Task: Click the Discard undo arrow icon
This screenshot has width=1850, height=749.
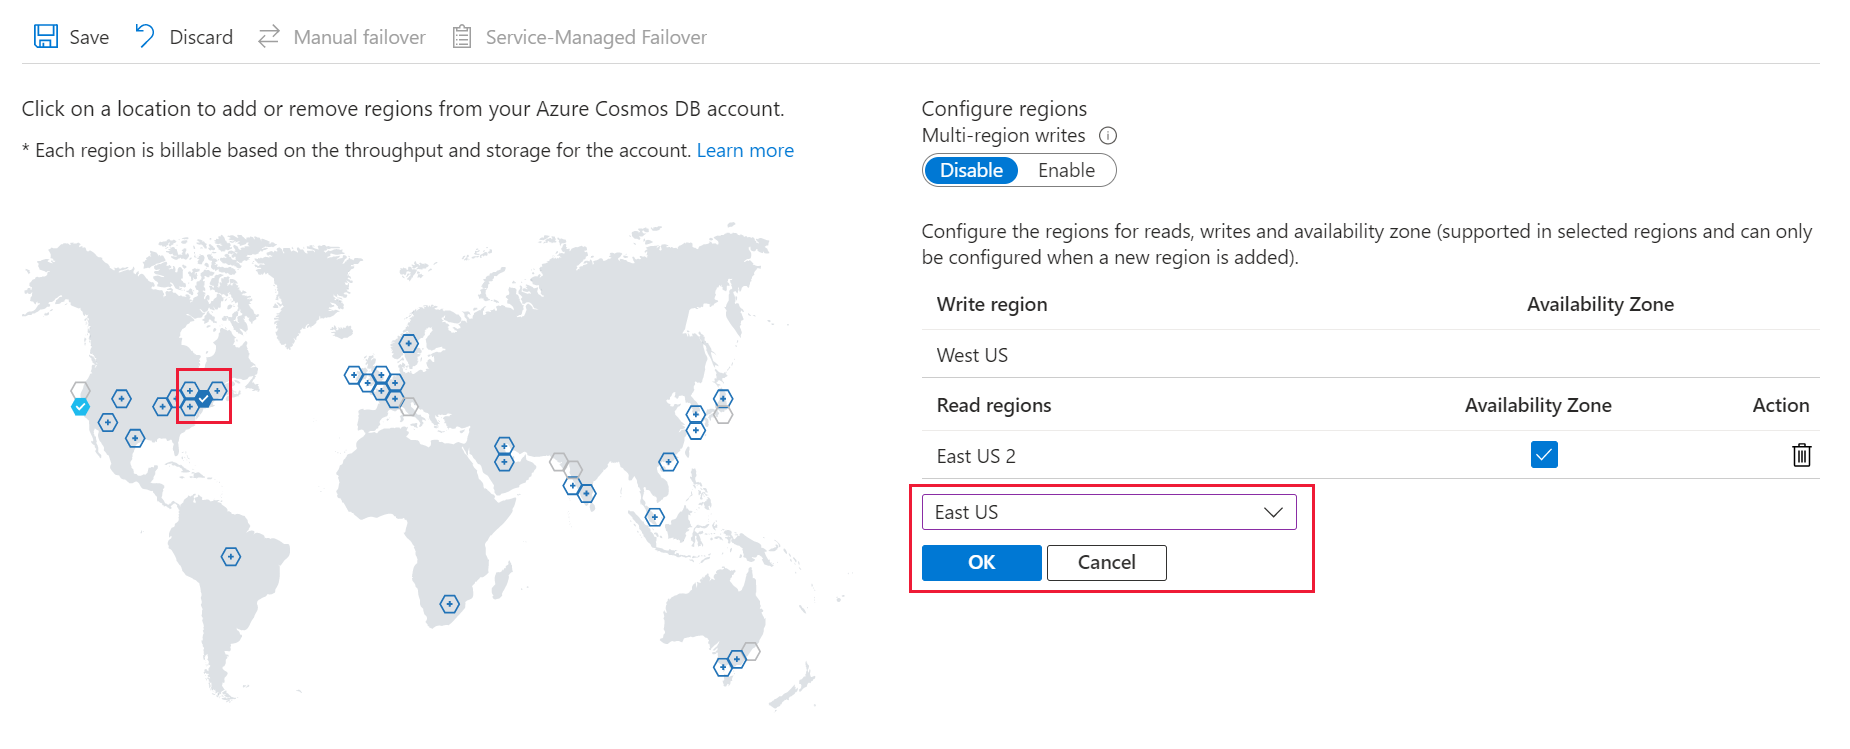Action: coord(145,37)
